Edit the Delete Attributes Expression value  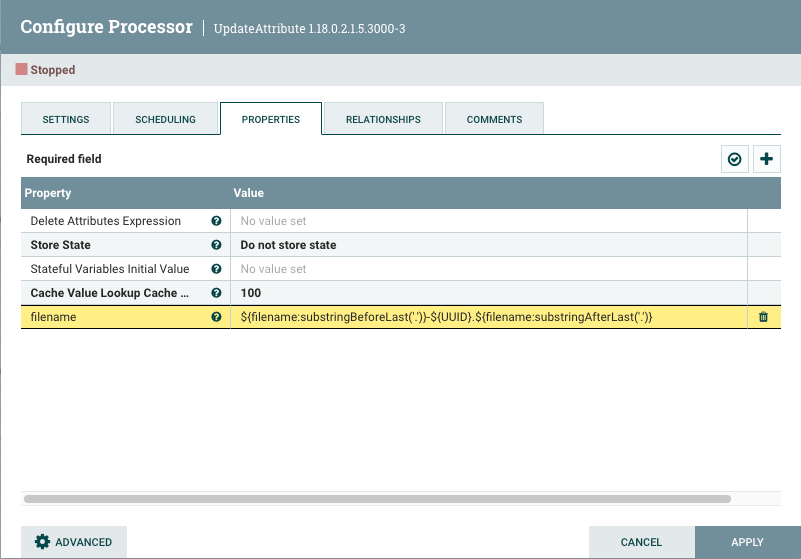(x=488, y=221)
